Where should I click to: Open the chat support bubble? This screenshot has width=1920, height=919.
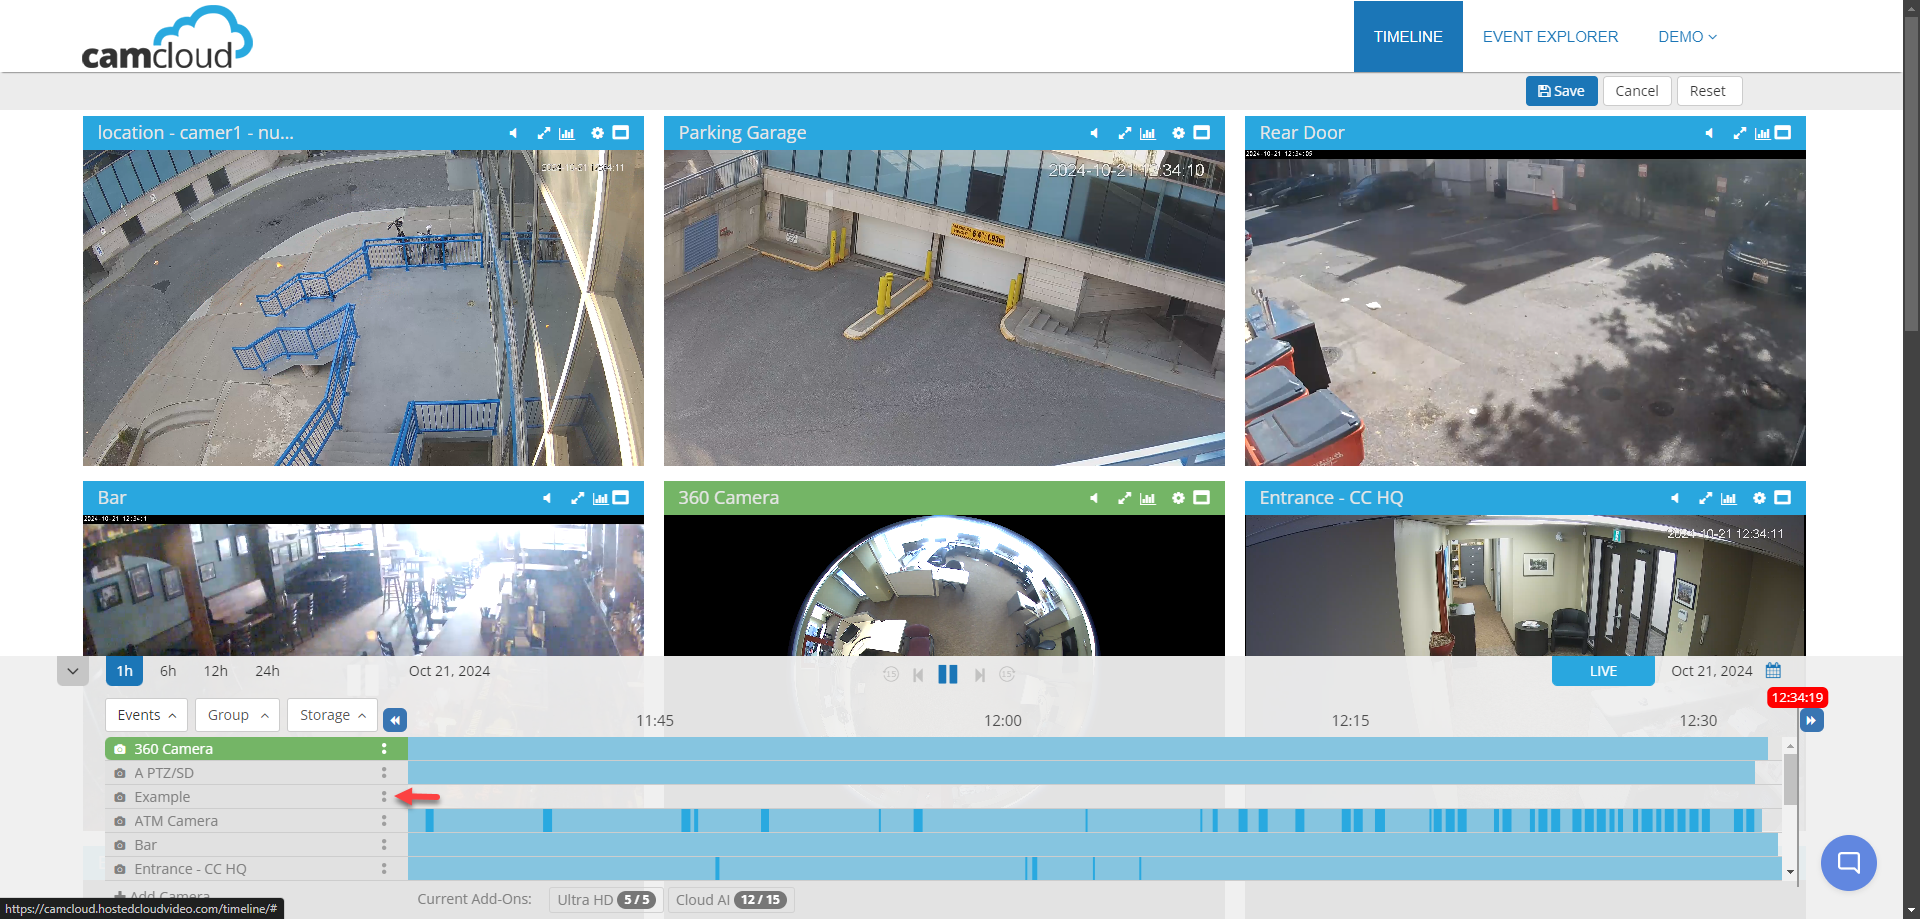tap(1848, 862)
